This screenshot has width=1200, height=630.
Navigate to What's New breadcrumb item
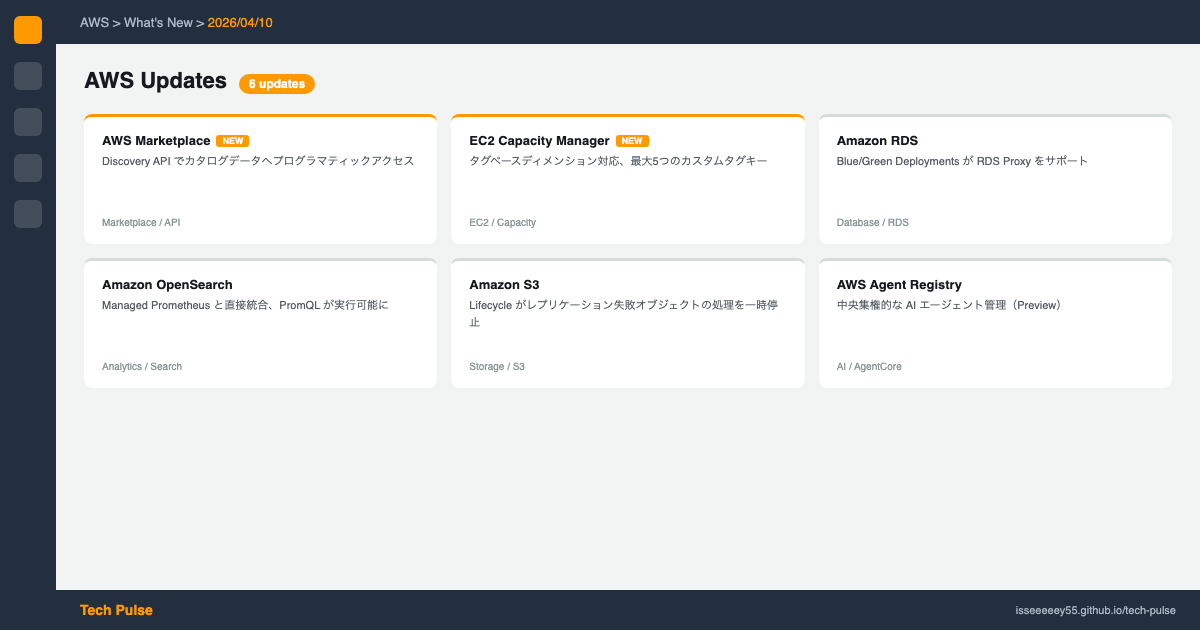[158, 22]
